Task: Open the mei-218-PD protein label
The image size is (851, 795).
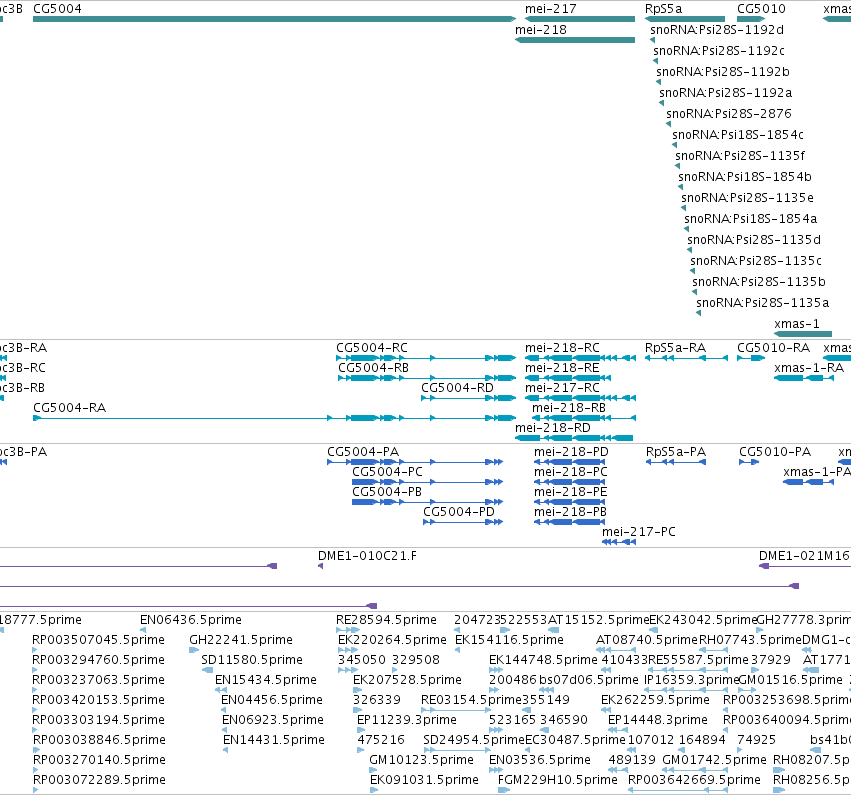Action: point(571,452)
